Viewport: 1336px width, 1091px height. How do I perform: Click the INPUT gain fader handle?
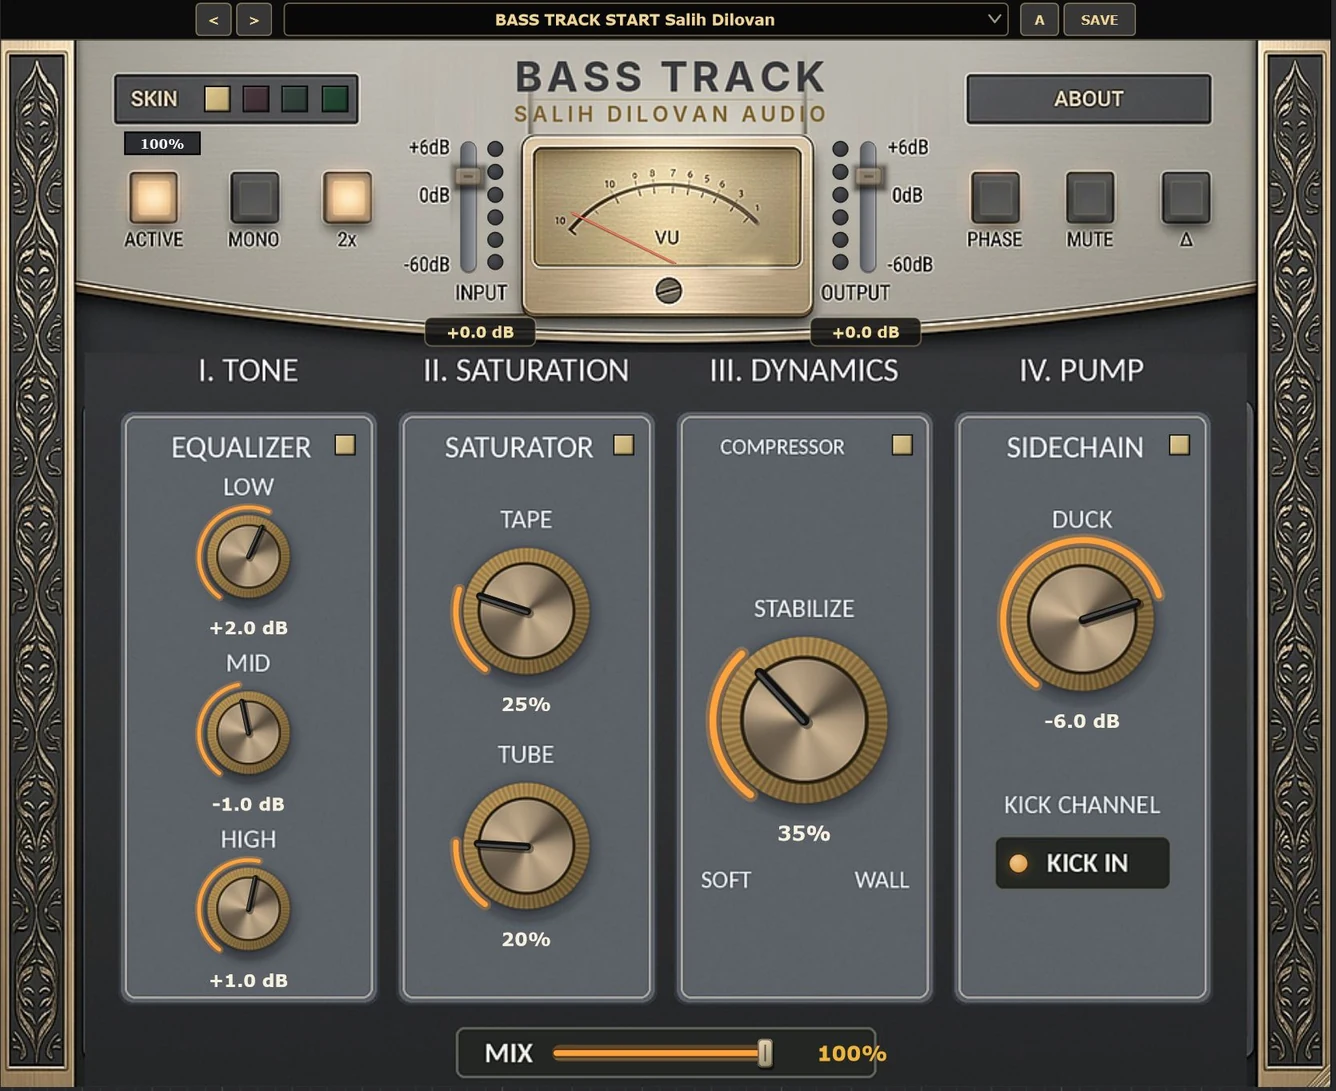(468, 176)
